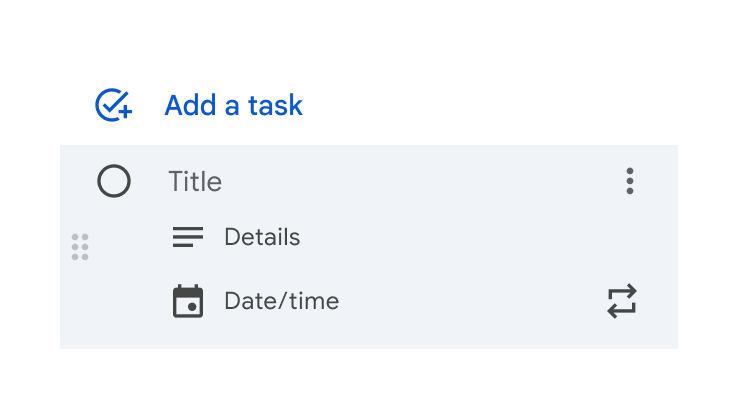Click the Details text field

click(262, 237)
